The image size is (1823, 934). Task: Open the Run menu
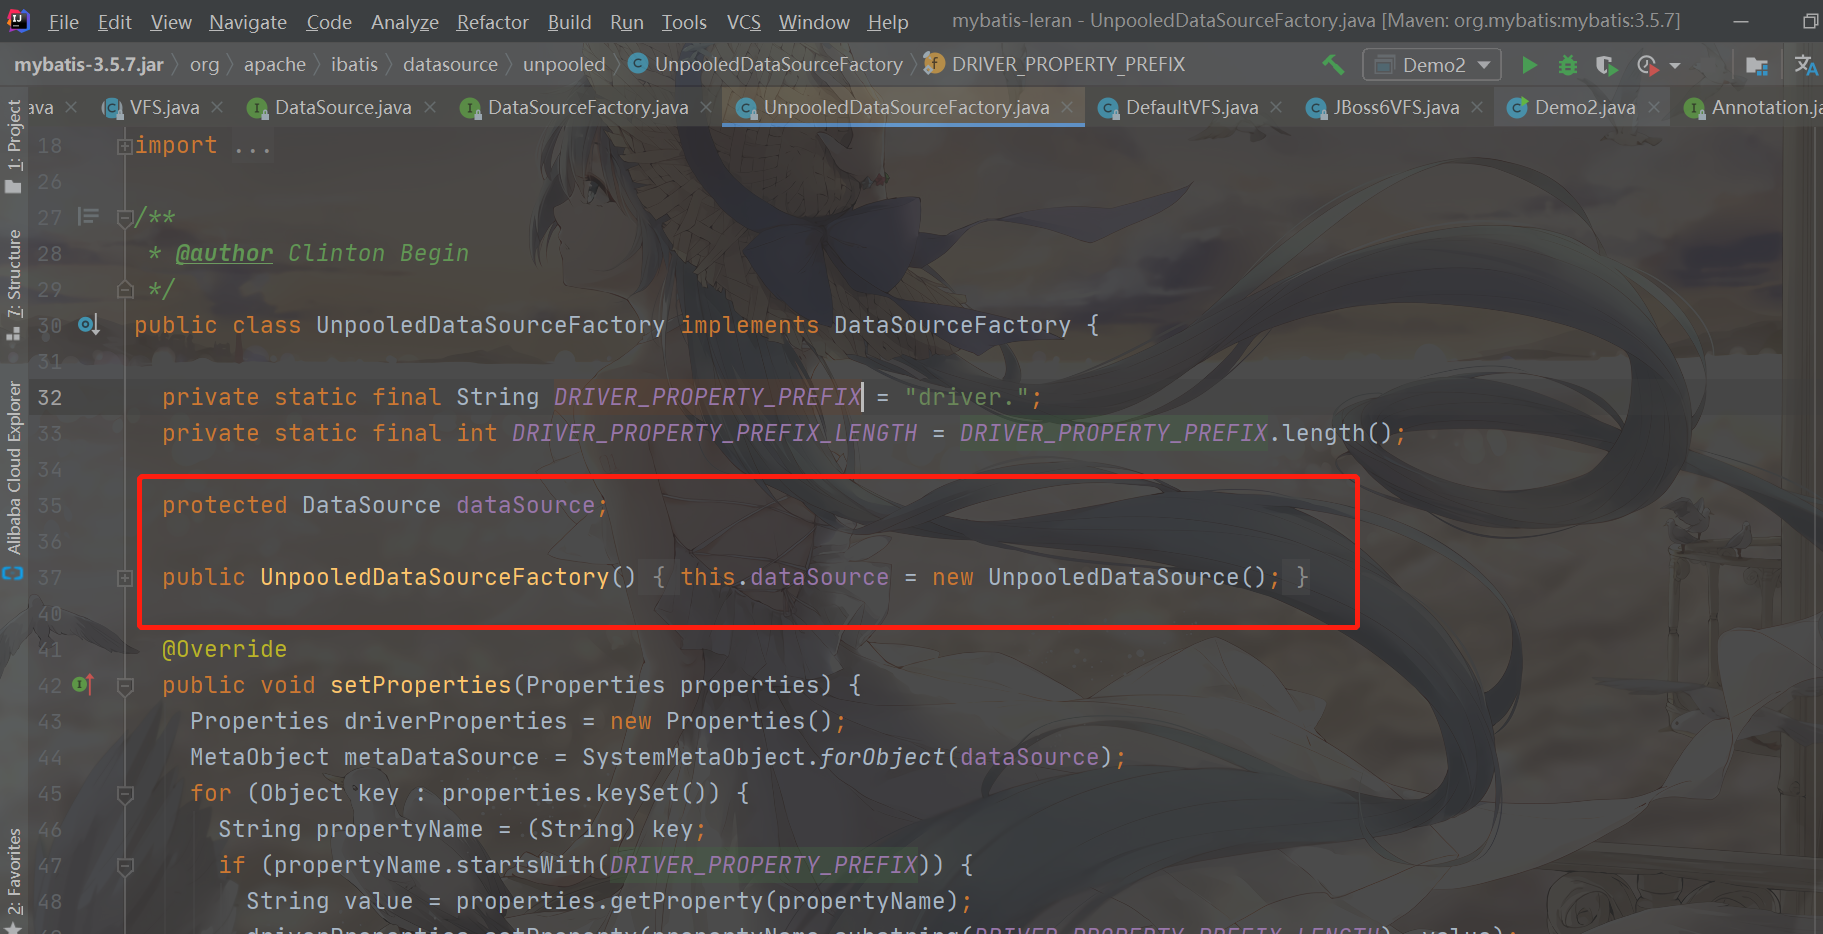click(627, 22)
